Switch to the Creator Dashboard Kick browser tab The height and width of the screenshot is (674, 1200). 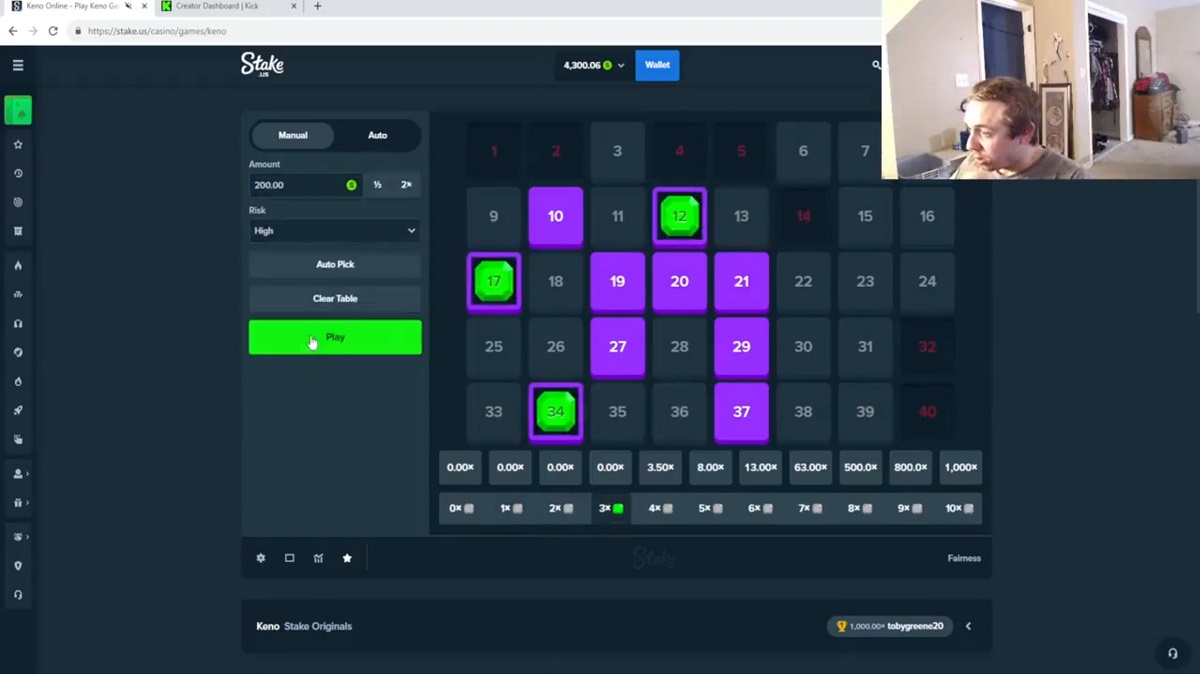click(226, 6)
